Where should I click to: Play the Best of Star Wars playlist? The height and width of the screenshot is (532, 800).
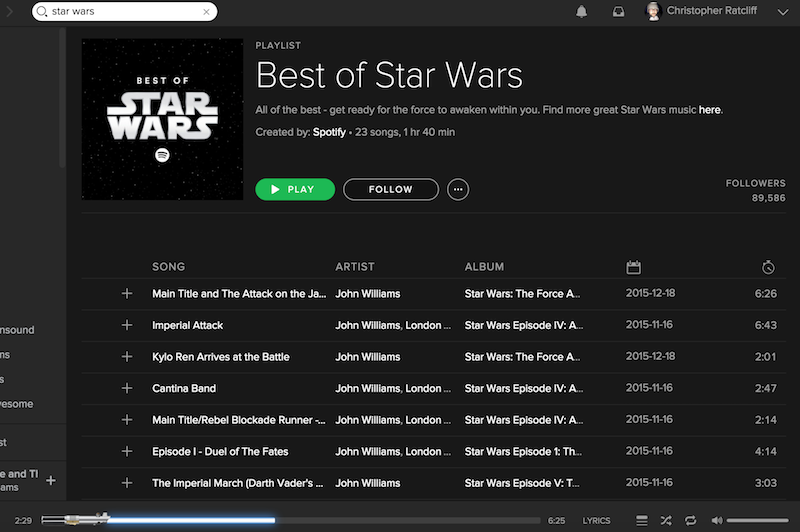[x=295, y=189]
